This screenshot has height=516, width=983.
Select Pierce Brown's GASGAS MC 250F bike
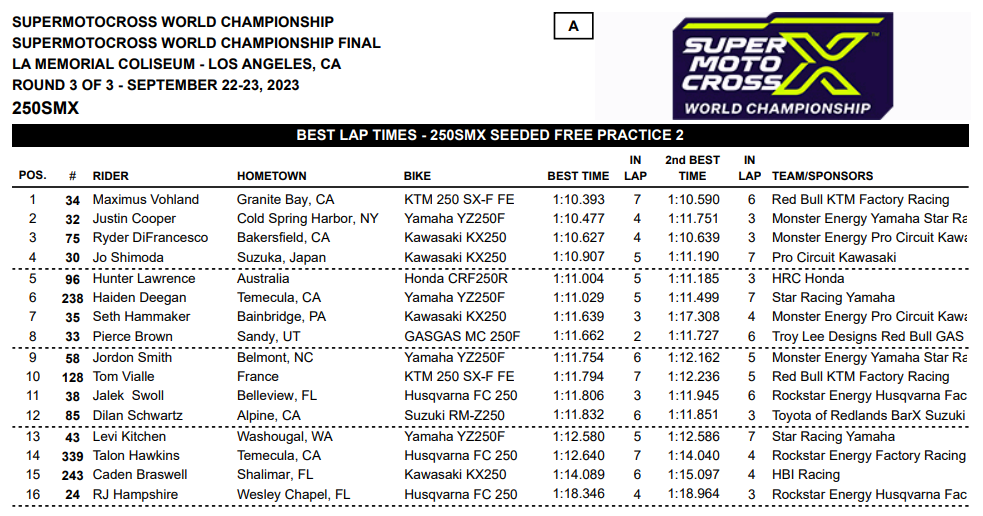click(x=462, y=336)
